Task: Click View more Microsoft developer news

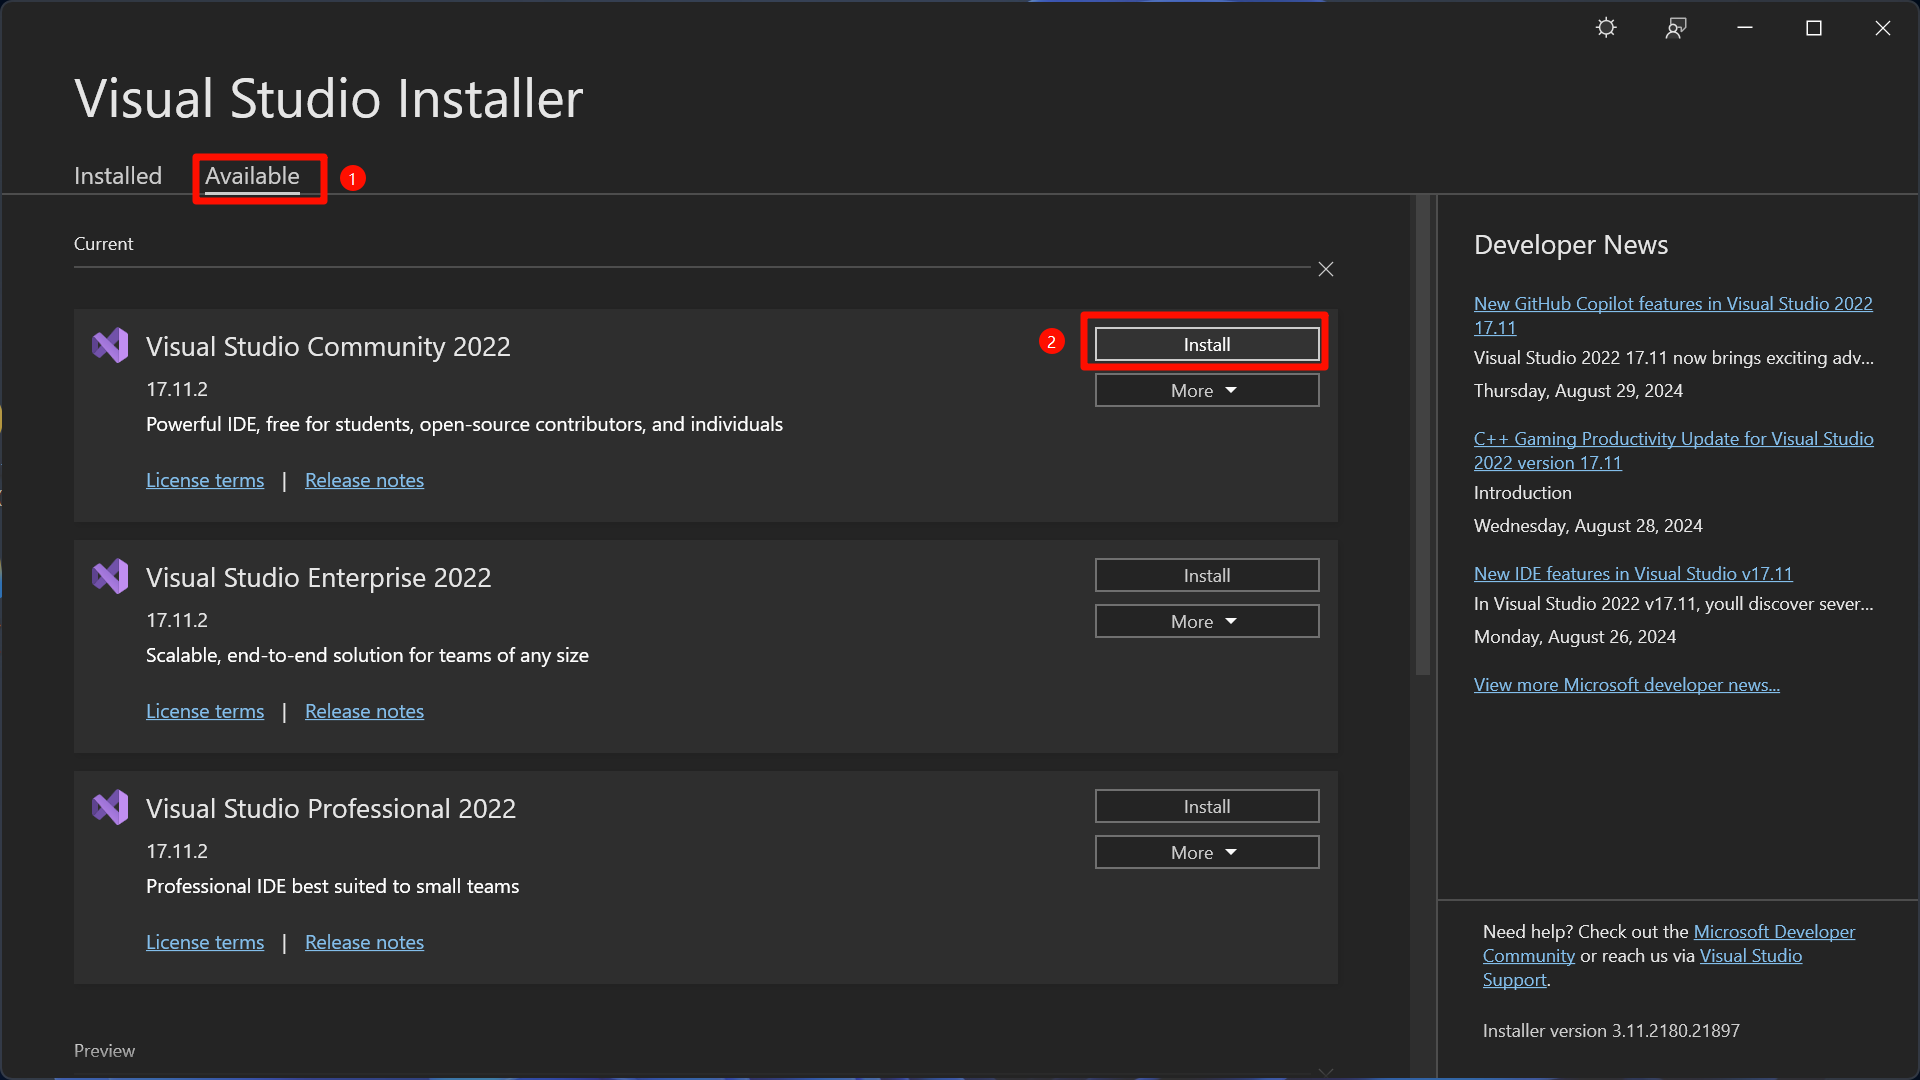Action: tap(1626, 684)
